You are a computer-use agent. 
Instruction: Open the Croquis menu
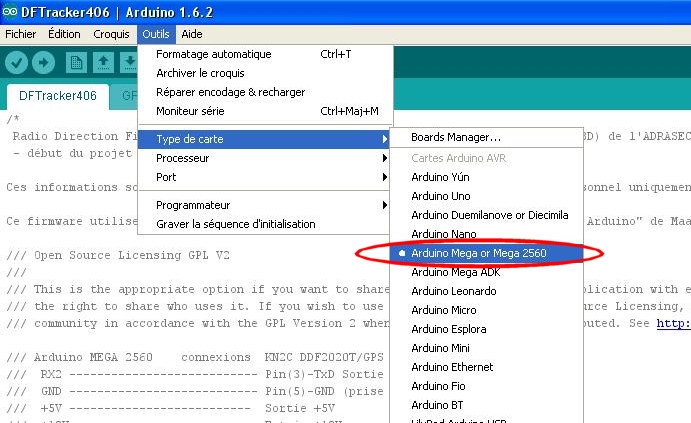click(x=111, y=34)
